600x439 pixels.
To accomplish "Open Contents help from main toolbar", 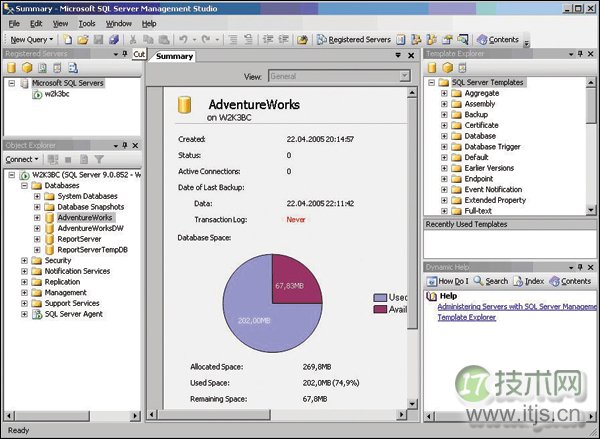I will pyautogui.click(x=498, y=39).
